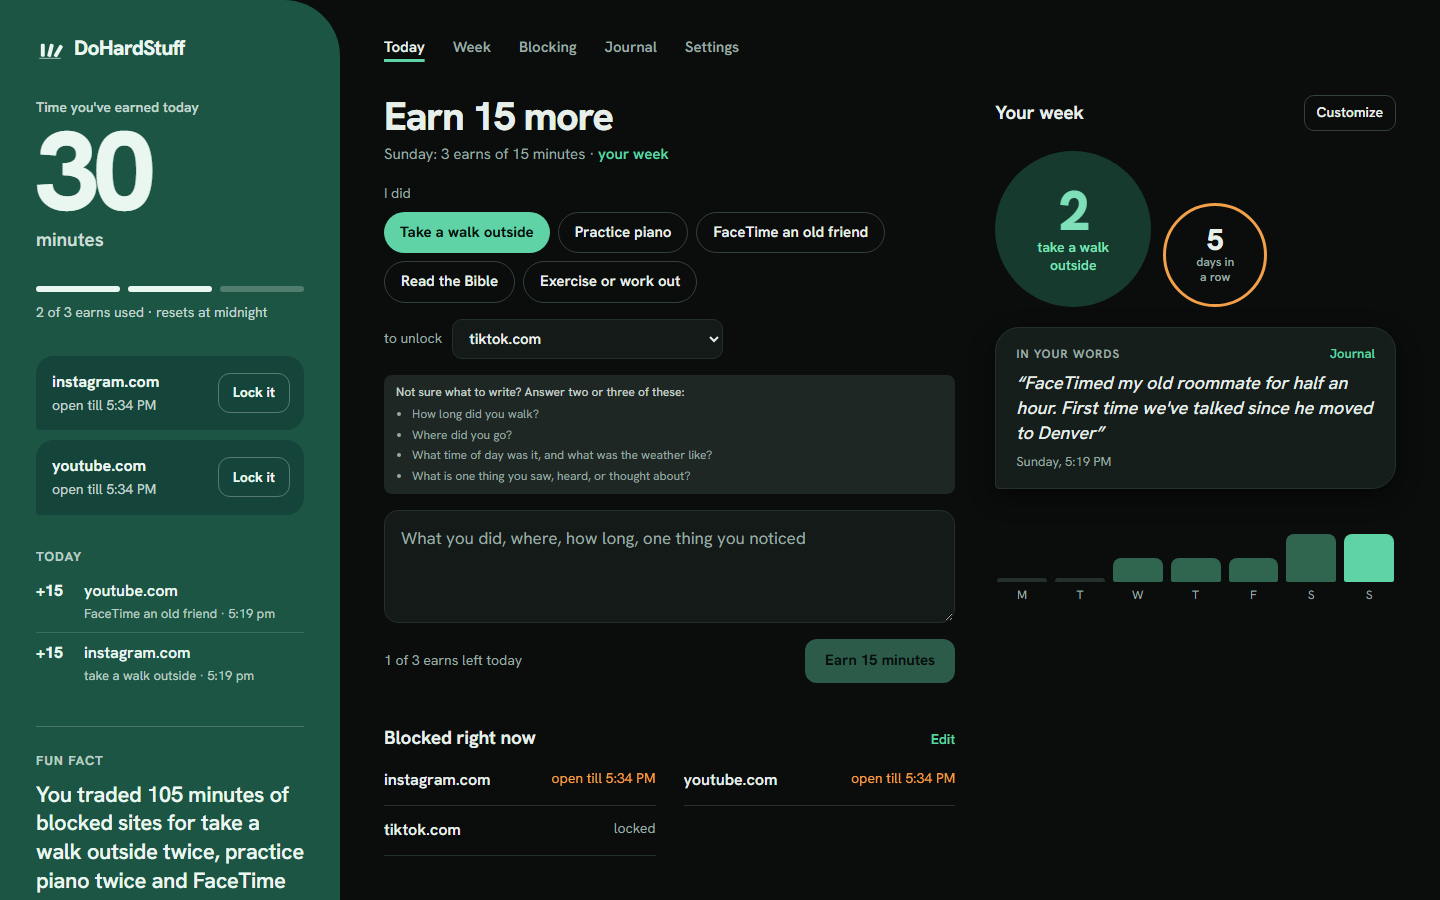
Task: Select the FaceTime an old friend chip
Action: 790,233
